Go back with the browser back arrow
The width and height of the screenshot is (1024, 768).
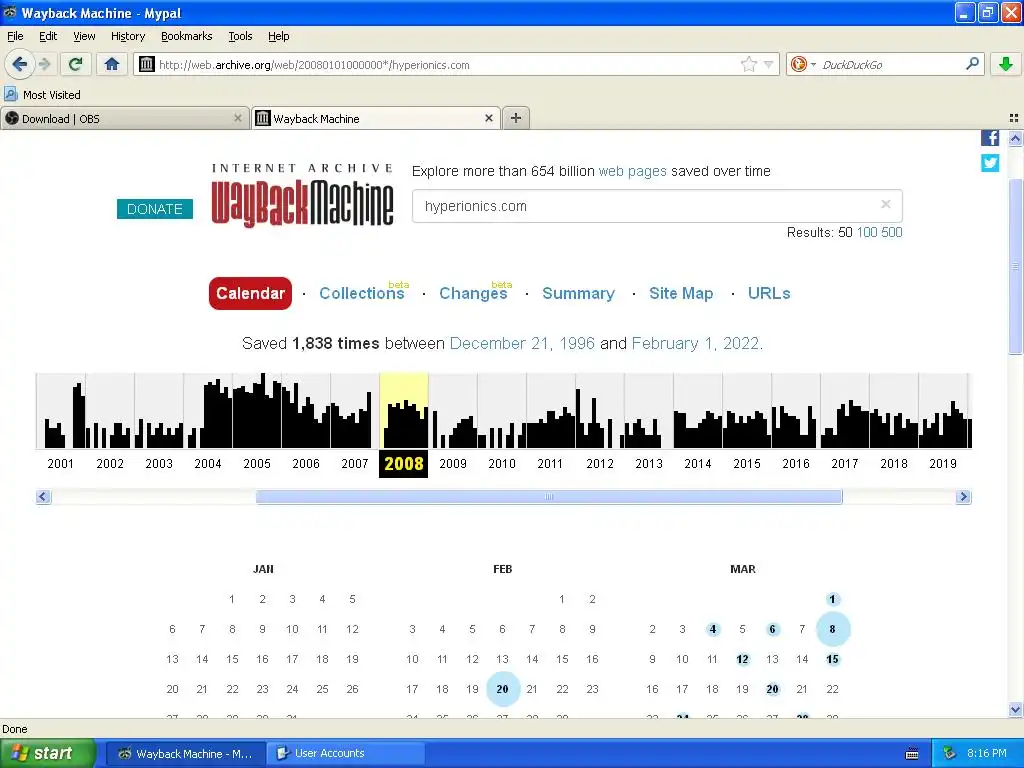tap(20, 64)
